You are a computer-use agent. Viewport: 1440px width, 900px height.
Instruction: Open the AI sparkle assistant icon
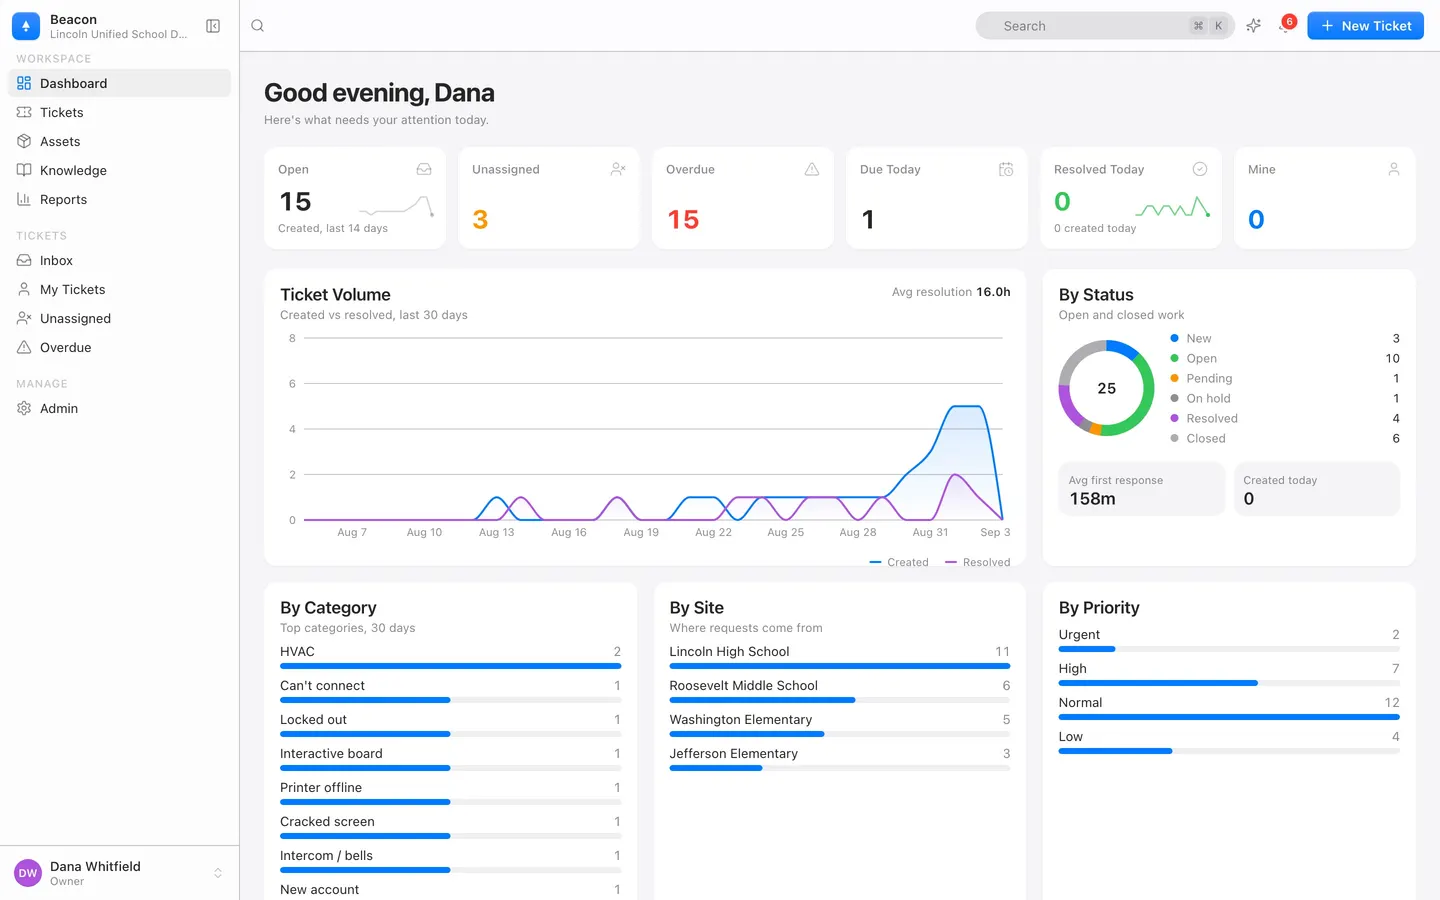pos(1254,26)
